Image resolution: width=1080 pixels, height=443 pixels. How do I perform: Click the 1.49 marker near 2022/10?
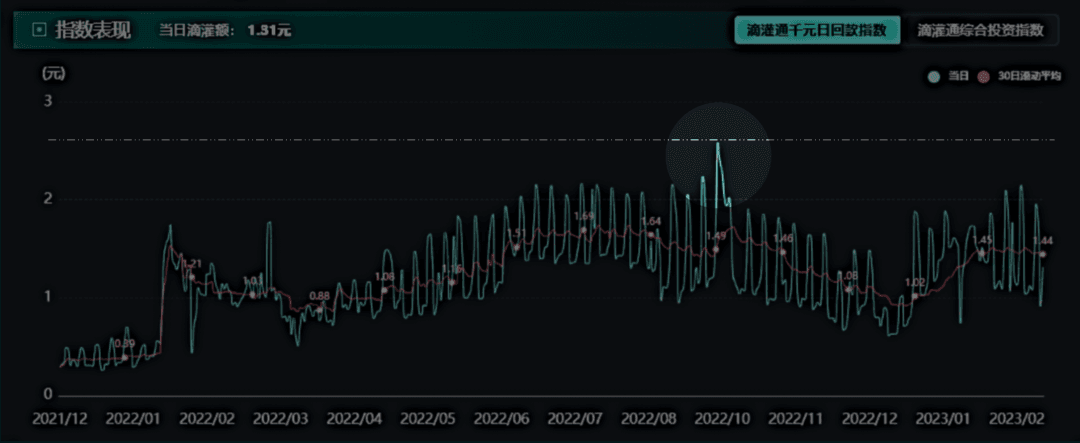(x=716, y=249)
